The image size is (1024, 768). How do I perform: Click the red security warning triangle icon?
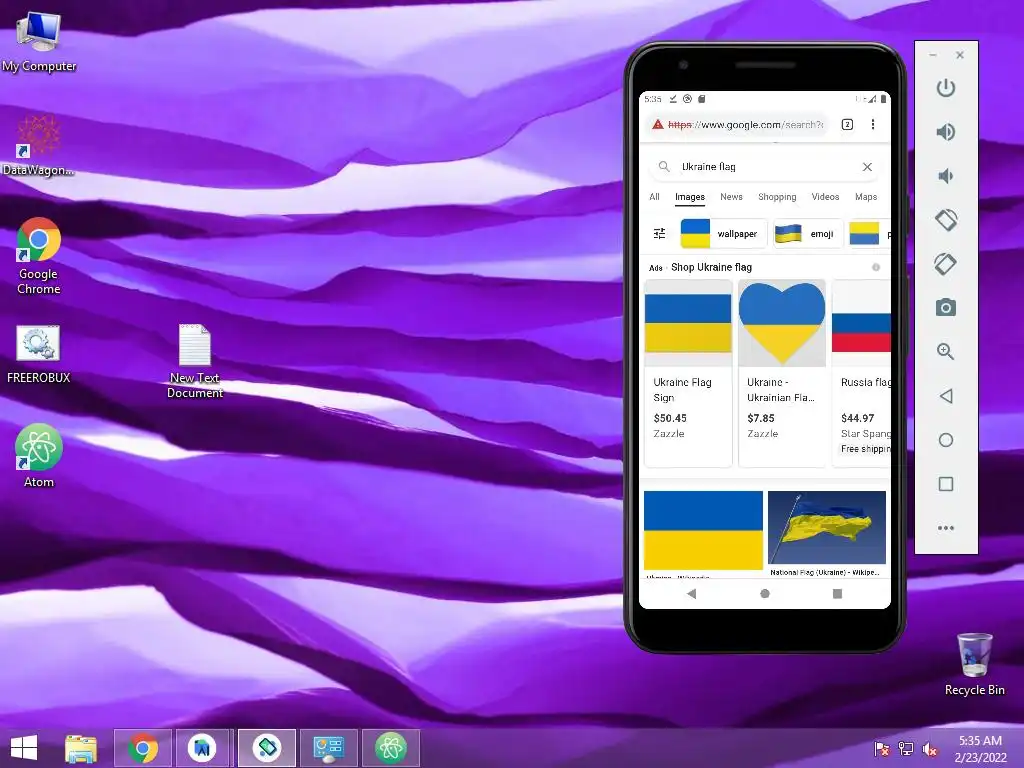point(658,124)
